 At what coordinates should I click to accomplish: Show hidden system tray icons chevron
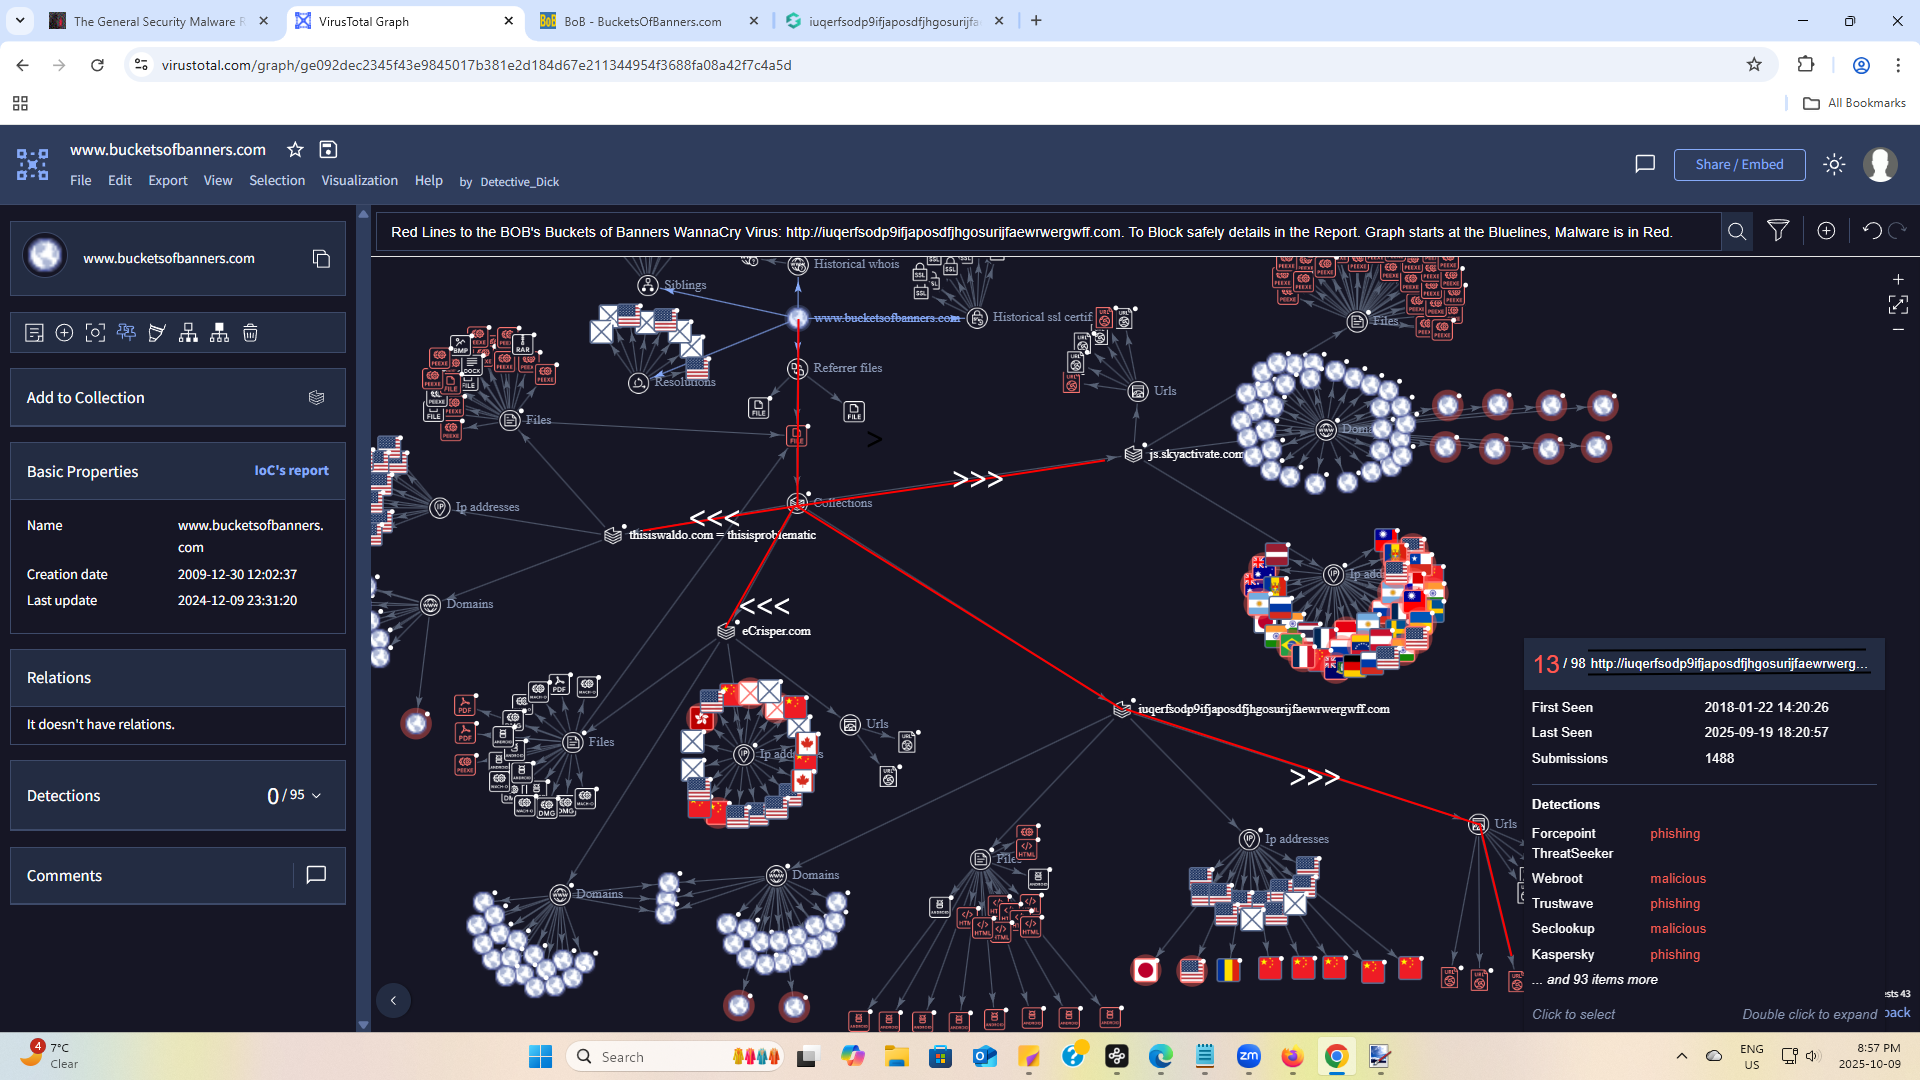tap(1682, 1056)
